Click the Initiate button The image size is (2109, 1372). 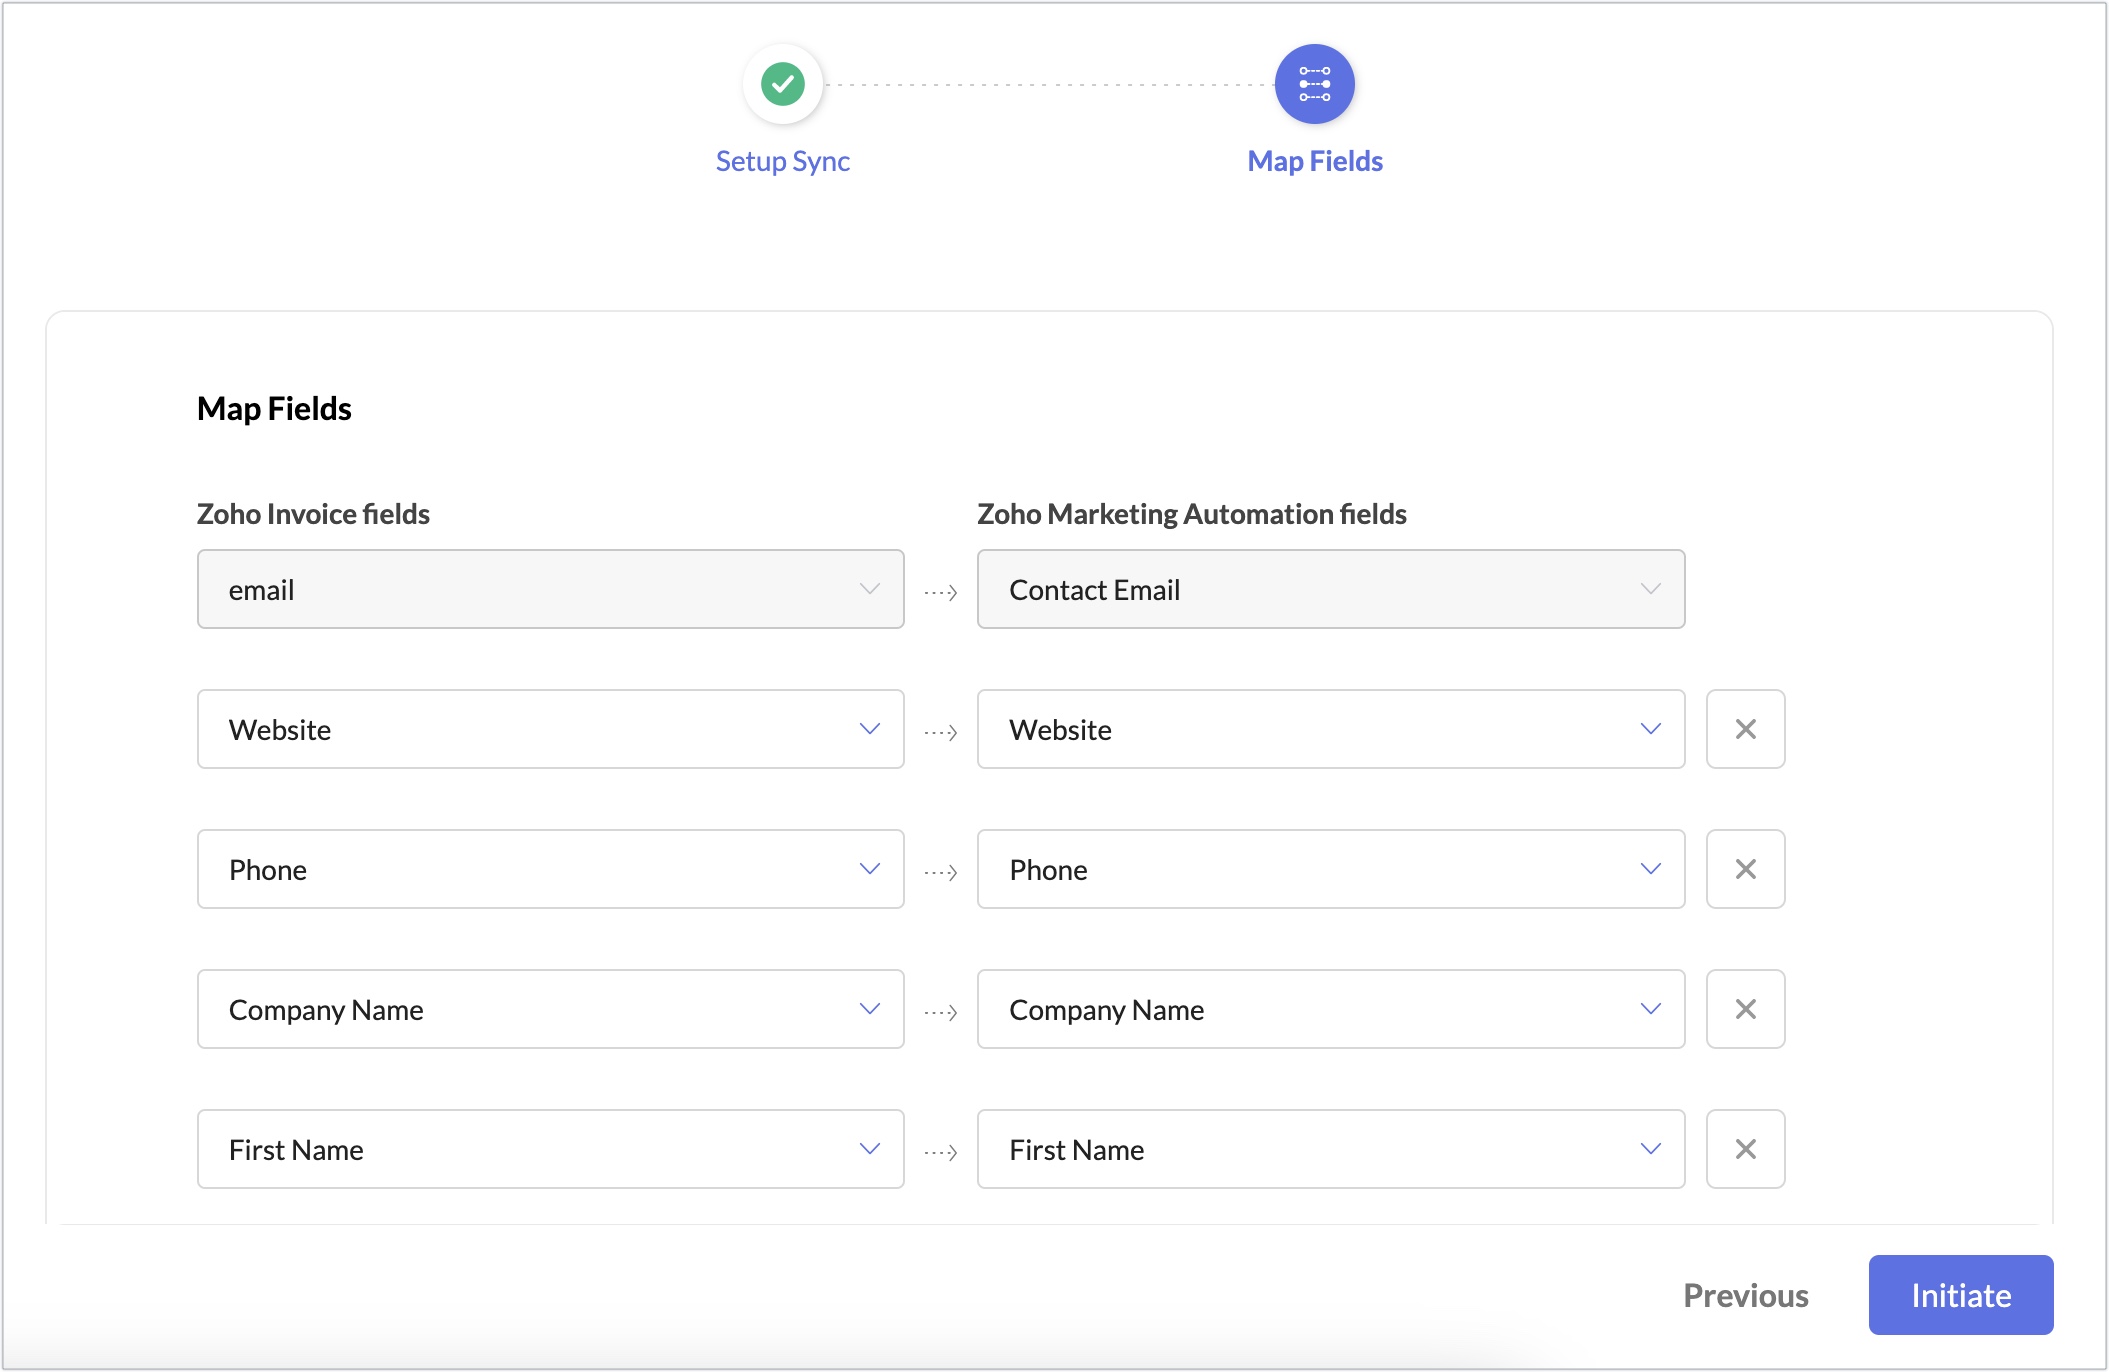point(1961,1295)
